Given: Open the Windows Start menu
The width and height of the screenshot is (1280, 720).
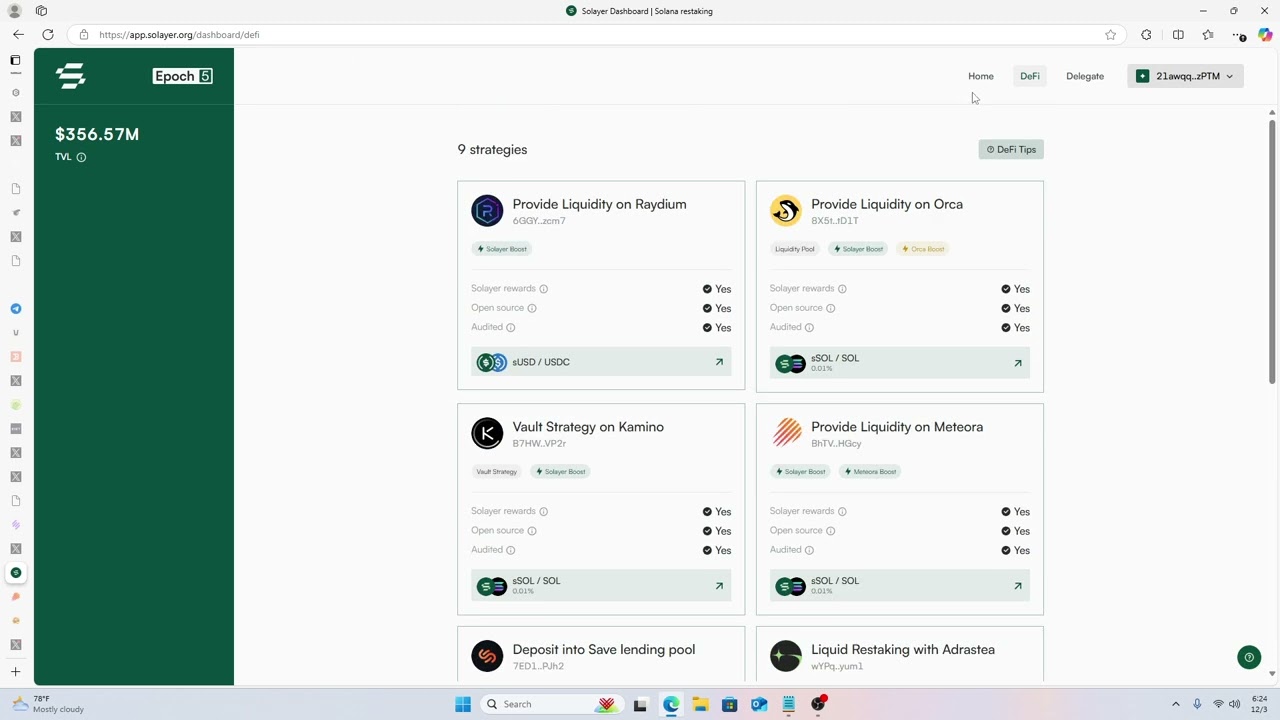Looking at the screenshot, I should pos(462,704).
